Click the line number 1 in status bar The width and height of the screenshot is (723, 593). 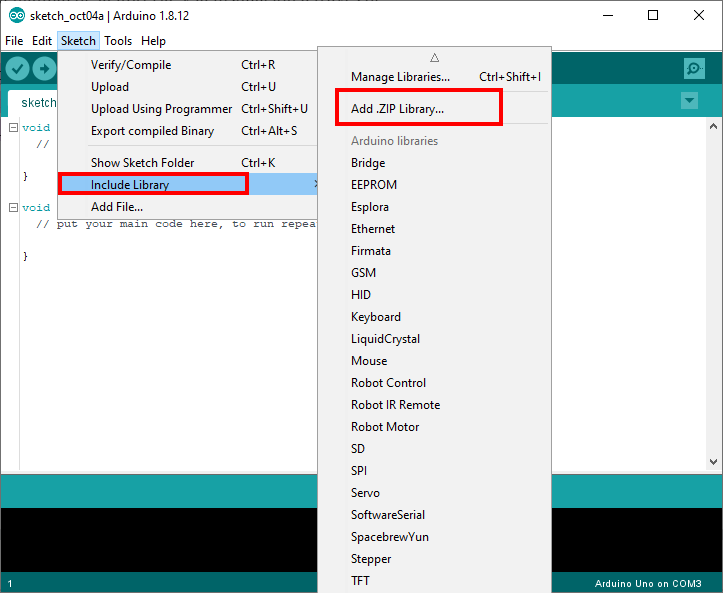(x=10, y=584)
